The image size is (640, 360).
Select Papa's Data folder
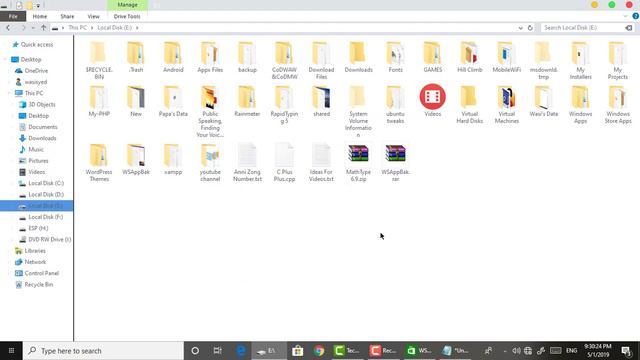click(173, 102)
